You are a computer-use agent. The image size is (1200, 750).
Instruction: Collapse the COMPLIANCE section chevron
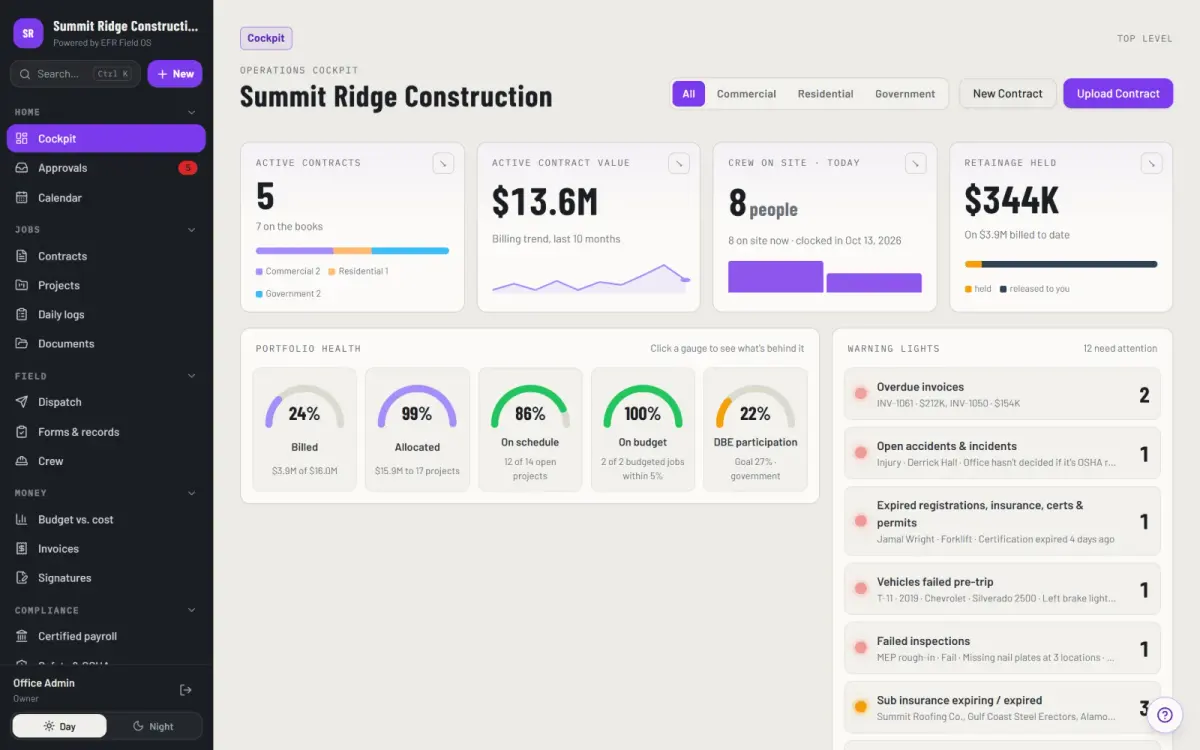point(192,610)
